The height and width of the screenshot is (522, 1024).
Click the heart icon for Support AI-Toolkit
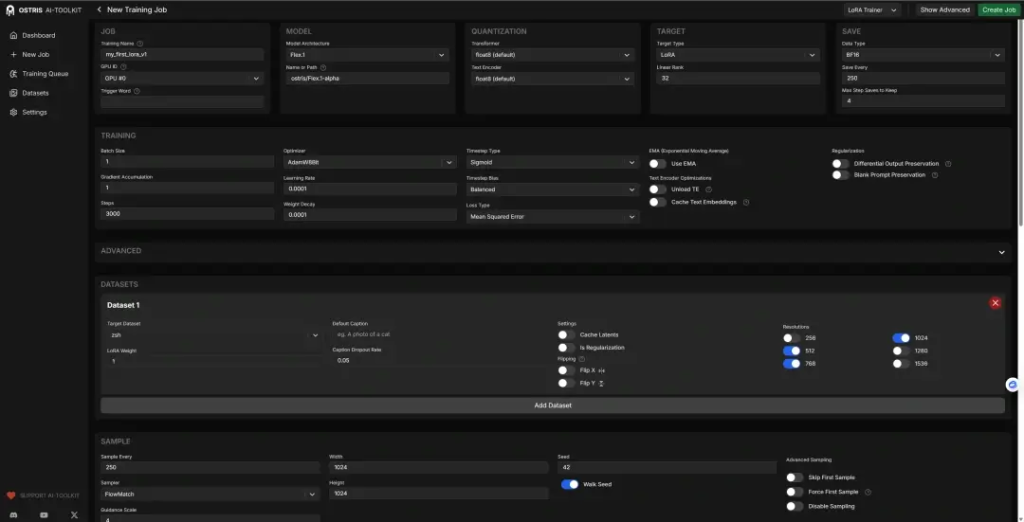coord(10,496)
